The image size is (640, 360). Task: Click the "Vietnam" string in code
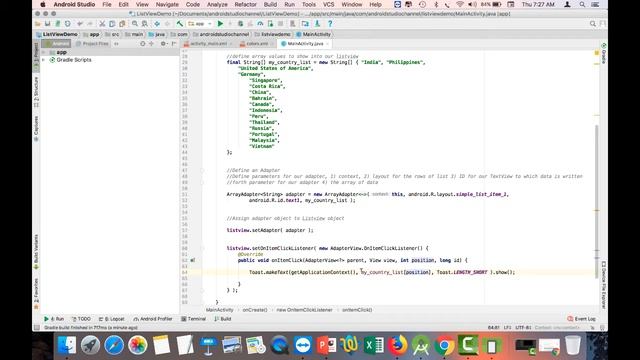[262, 146]
